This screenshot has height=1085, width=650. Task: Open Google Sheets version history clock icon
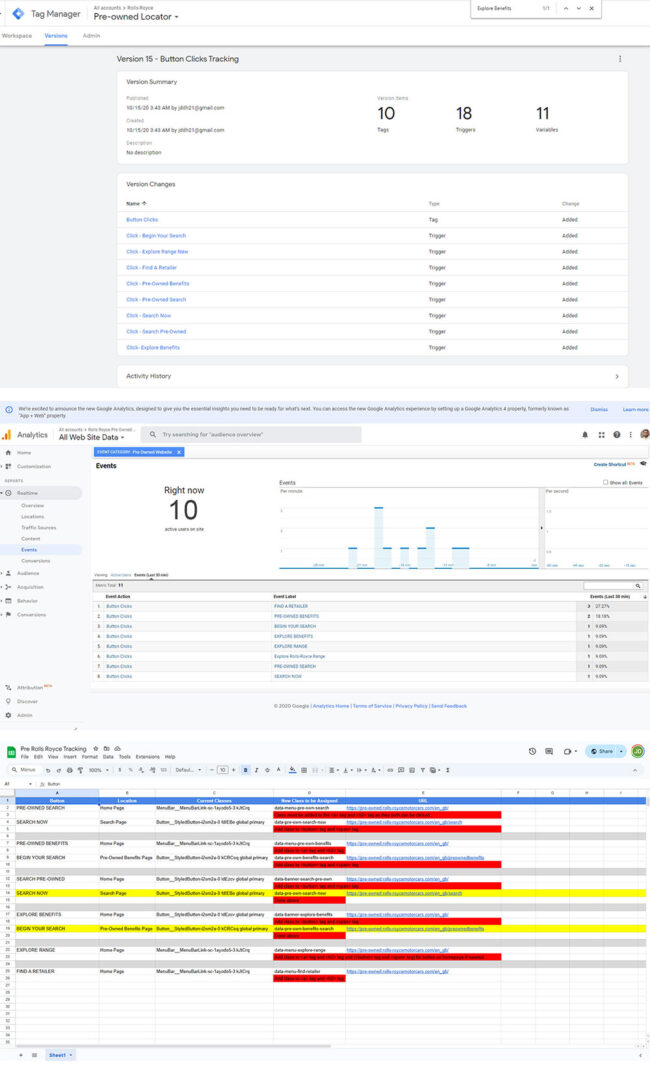pyautogui.click(x=533, y=751)
